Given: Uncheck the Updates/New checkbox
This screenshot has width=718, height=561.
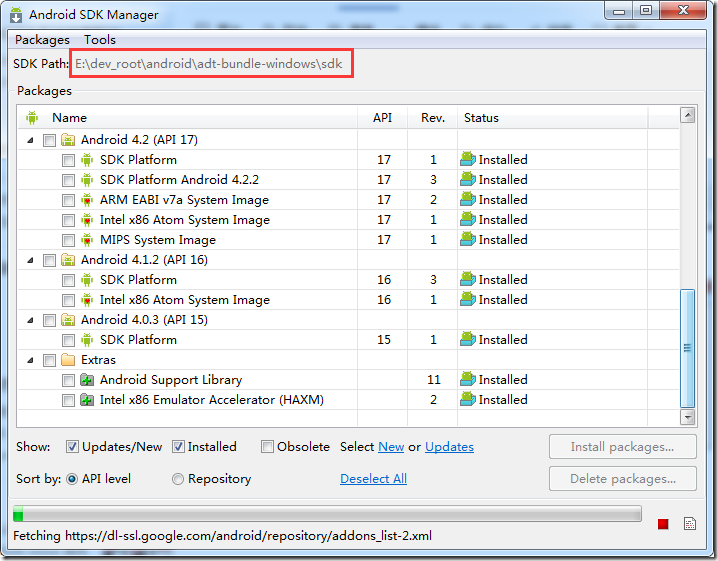Looking at the screenshot, I should pyautogui.click(x=73, y=447).
